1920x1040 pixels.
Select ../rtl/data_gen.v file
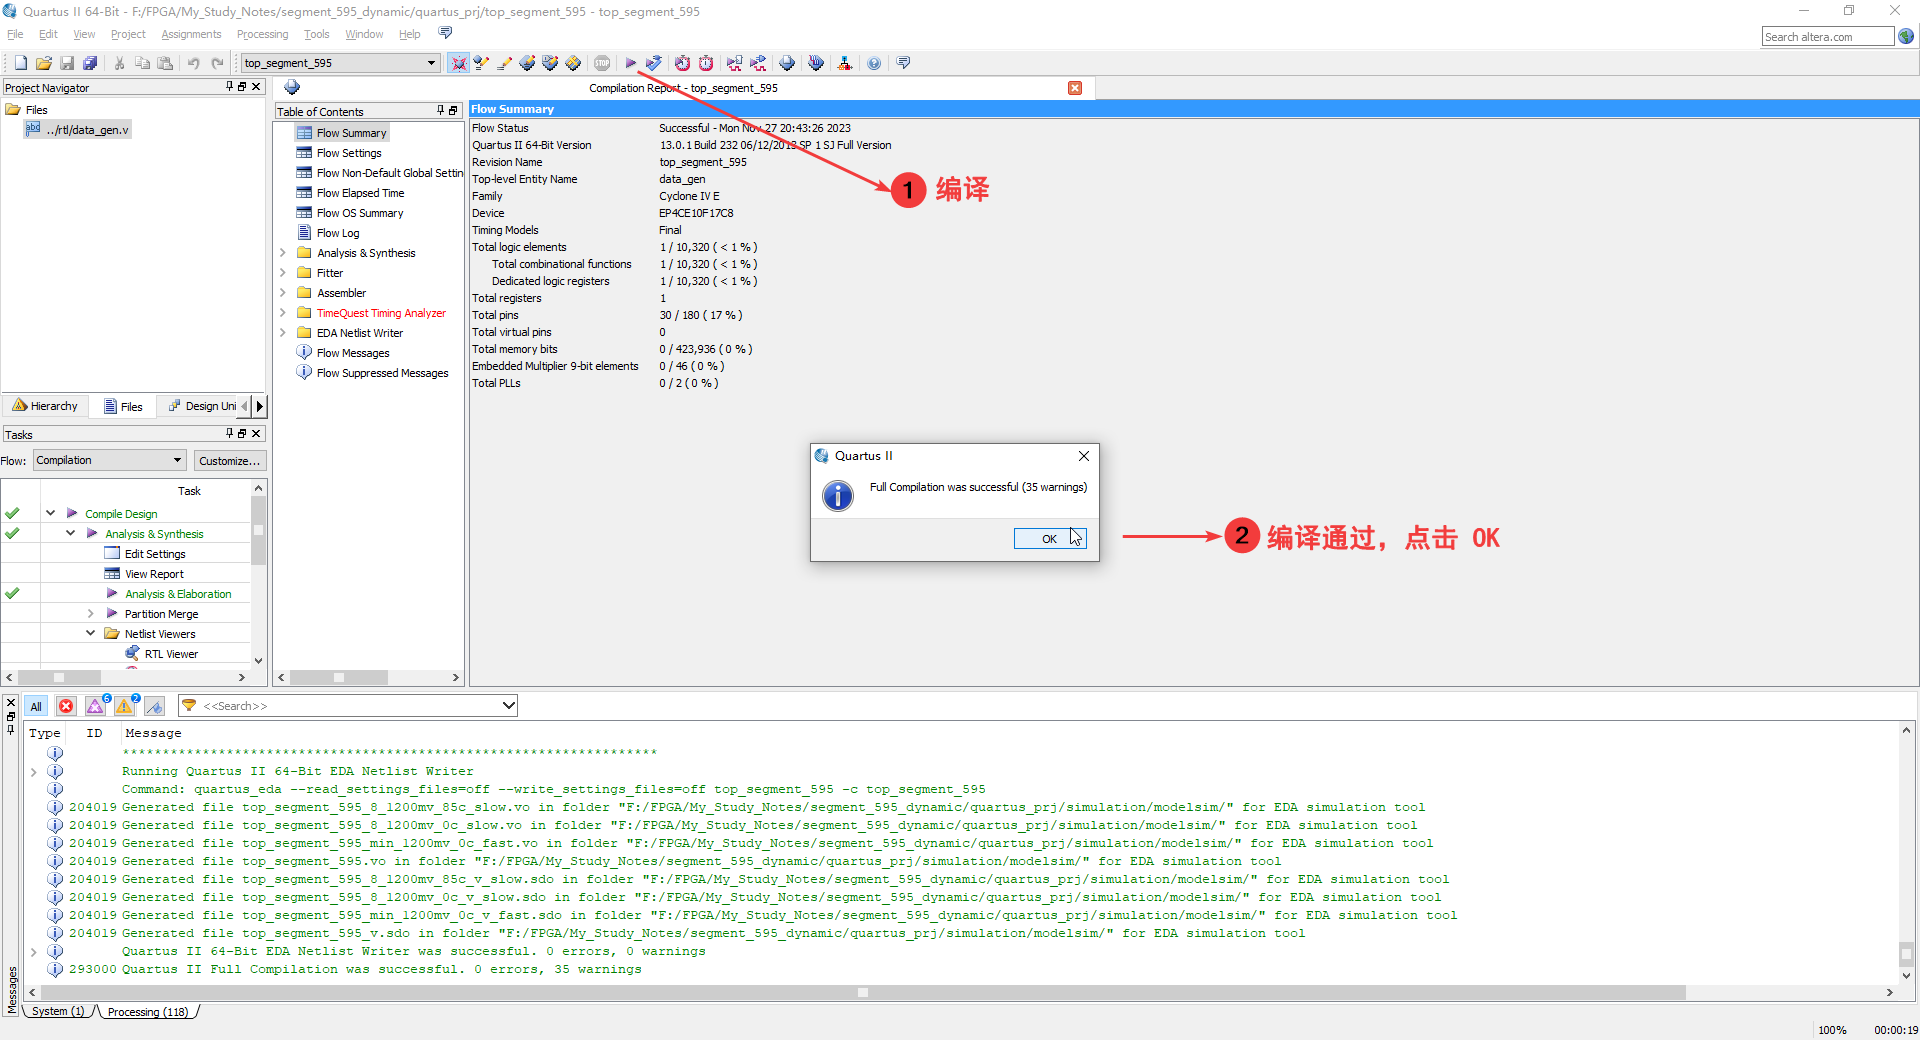[x=78, y=129]
